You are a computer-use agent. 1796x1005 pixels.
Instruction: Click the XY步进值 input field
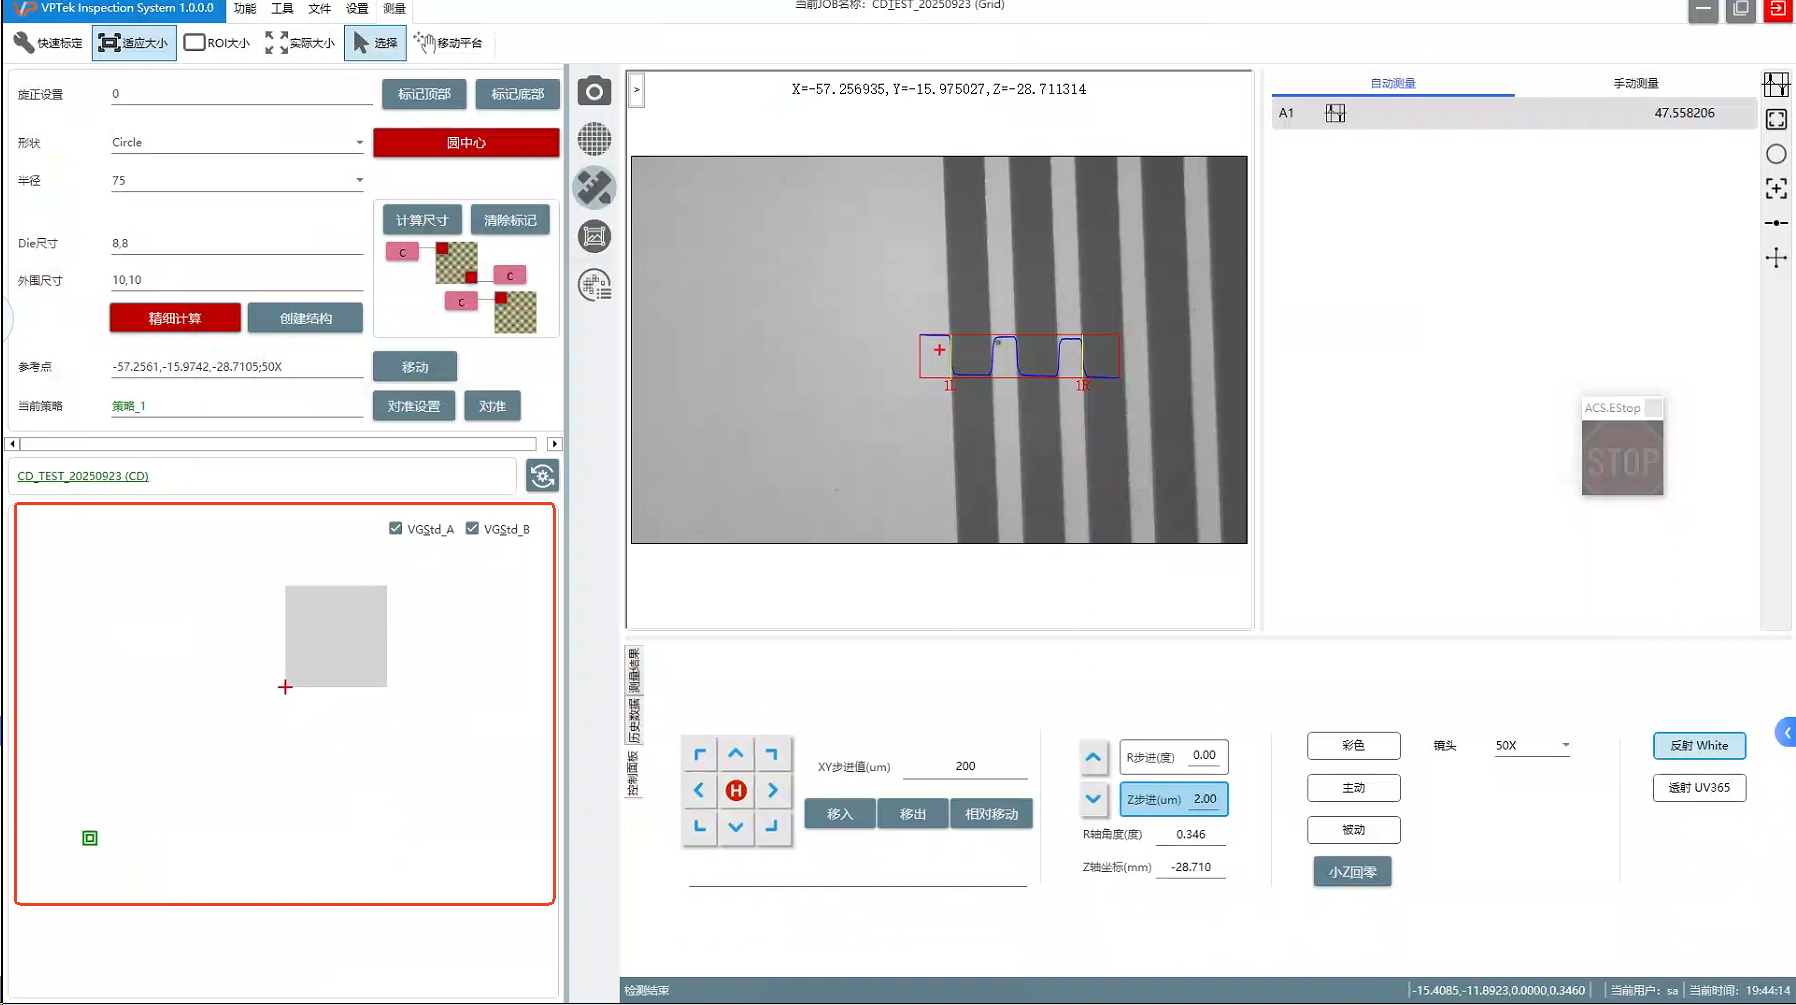964,766
